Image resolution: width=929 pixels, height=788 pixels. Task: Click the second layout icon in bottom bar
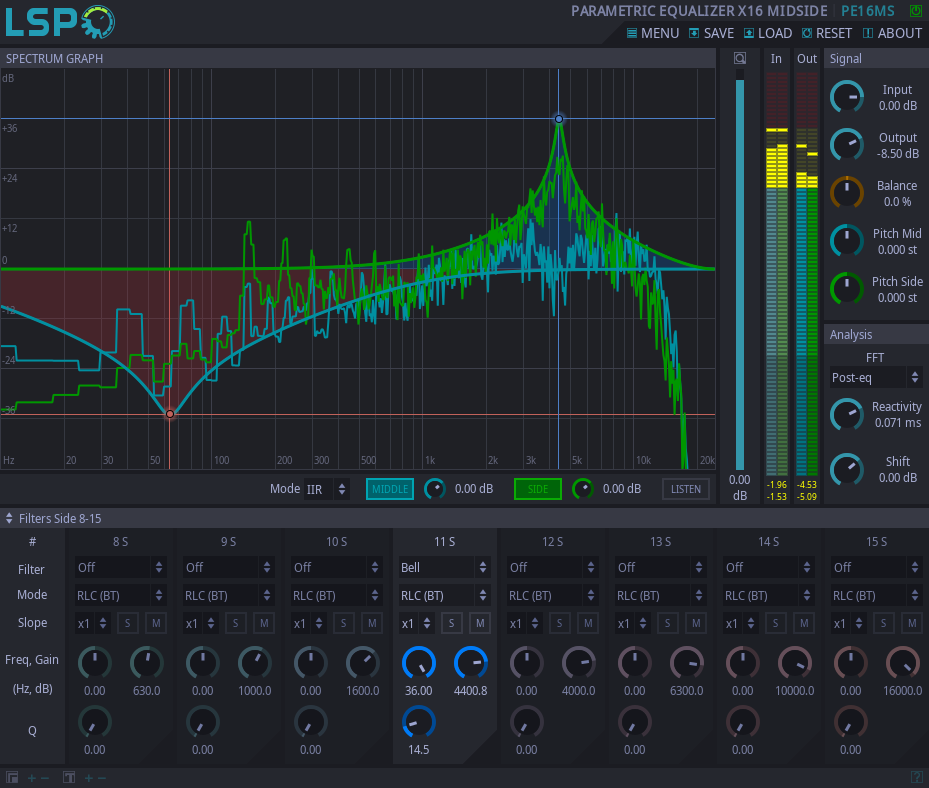(69, 777)
